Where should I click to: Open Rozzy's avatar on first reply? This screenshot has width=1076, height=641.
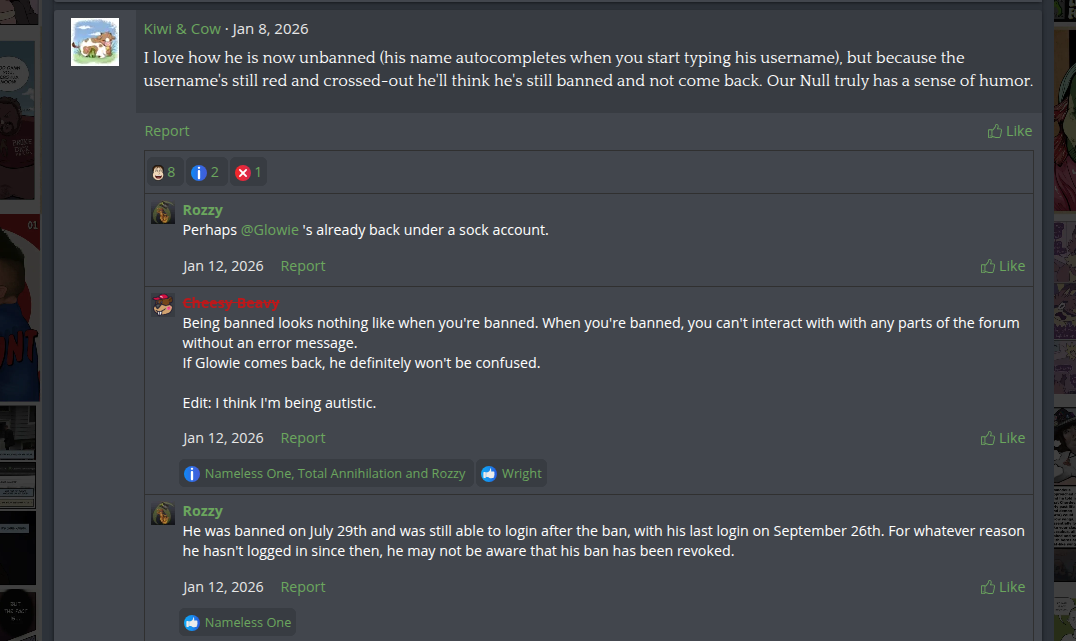163,212
